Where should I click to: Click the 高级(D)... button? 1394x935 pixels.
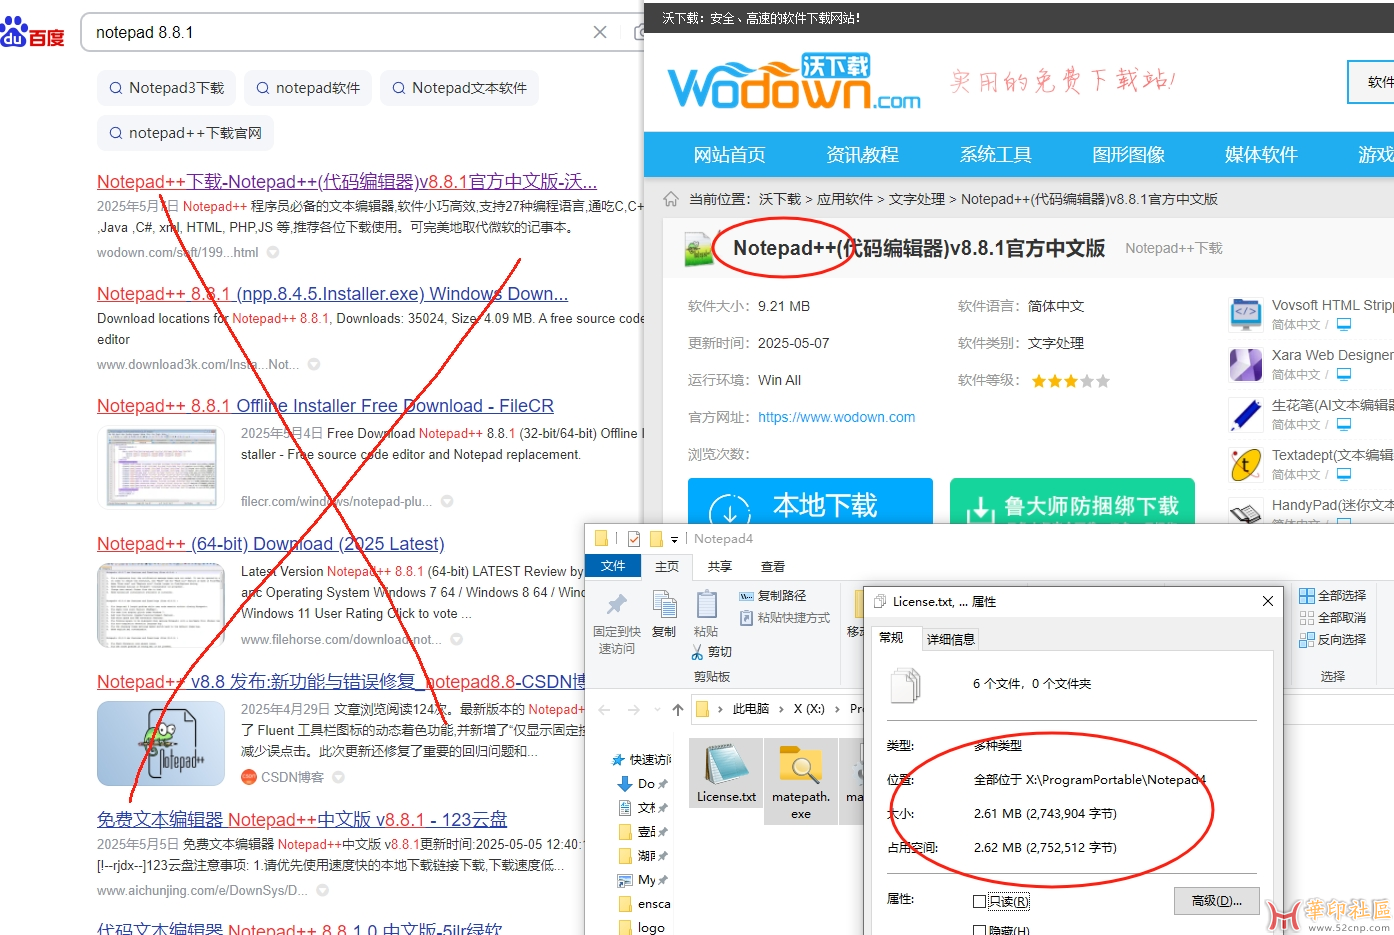(x=1216, y=901)
